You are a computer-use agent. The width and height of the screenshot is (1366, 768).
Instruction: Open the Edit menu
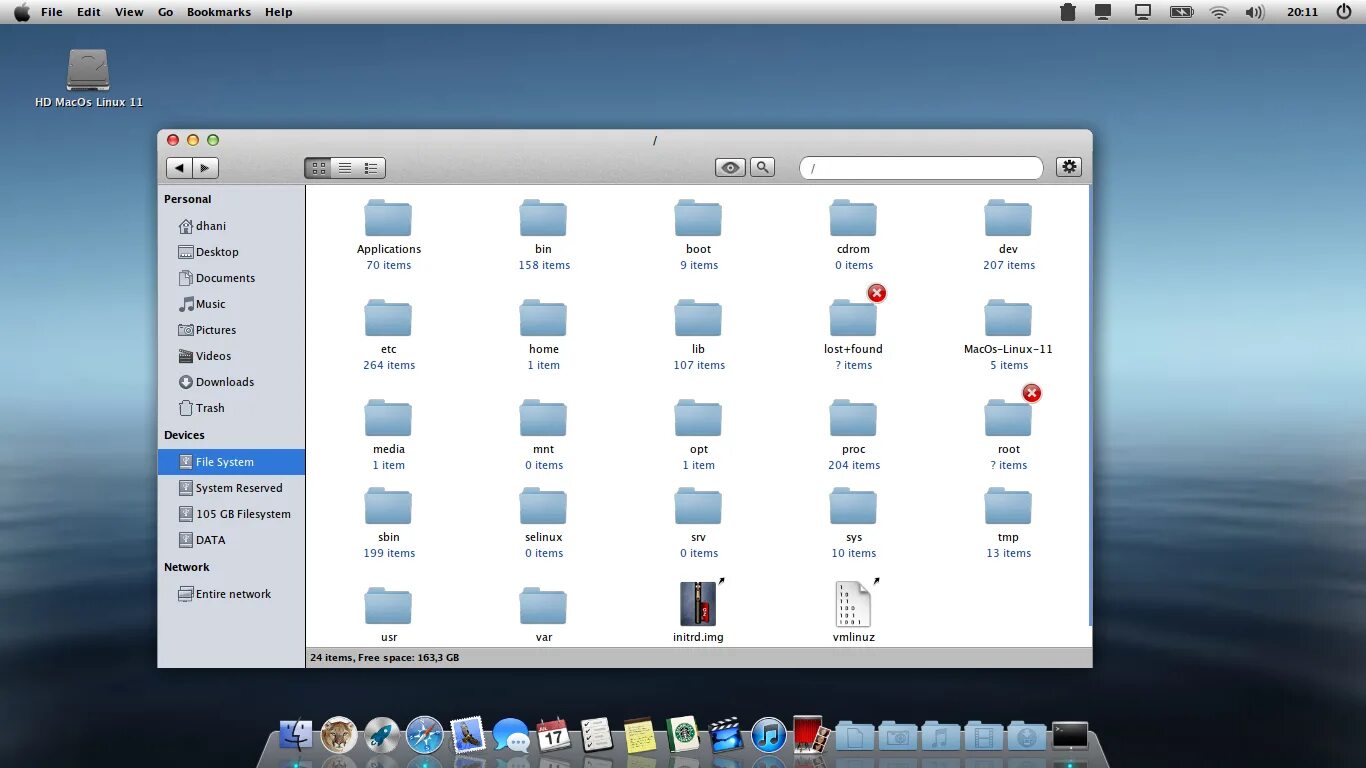[x=89, y=12]
